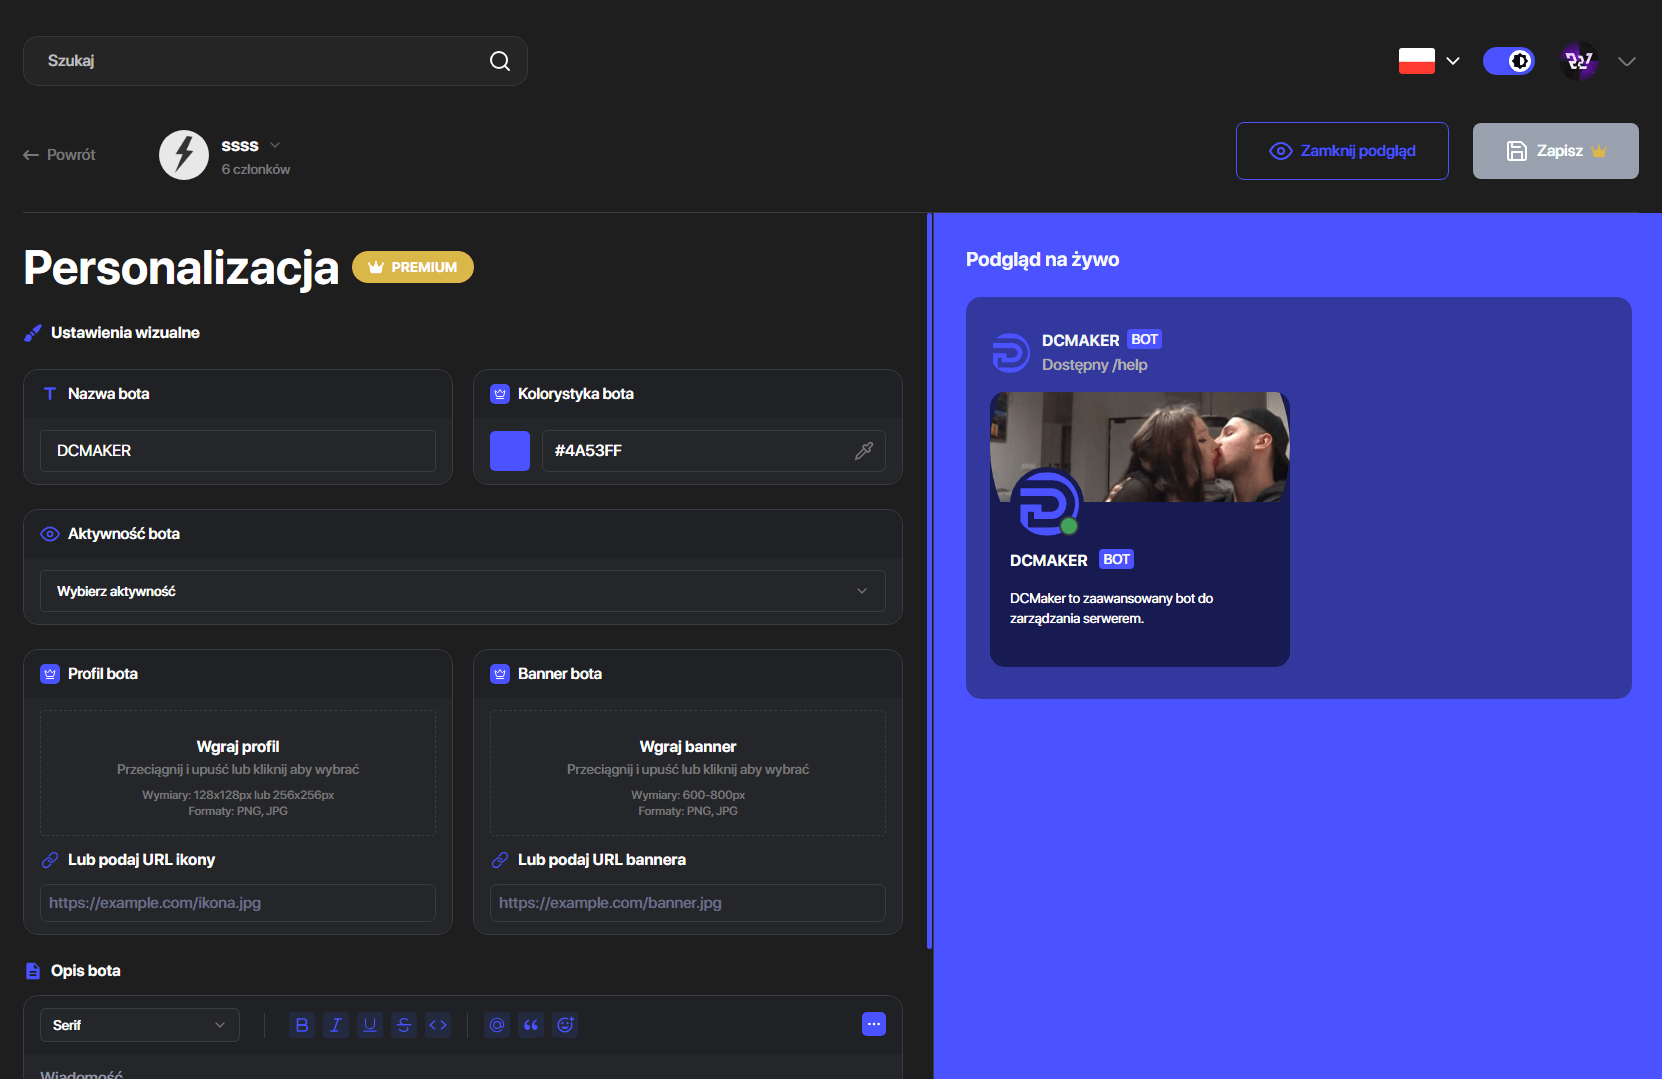
Task: Expand the user account menu chevron
Action: pyautogui.click(x=1627, y=61)
